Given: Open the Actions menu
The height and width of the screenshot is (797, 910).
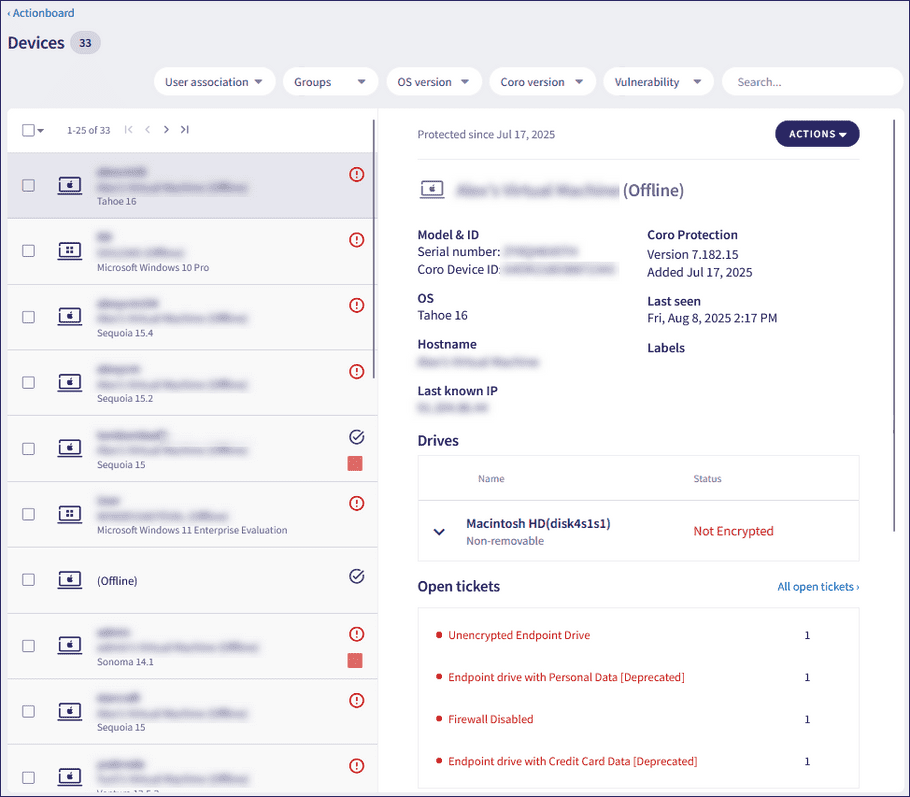Looking at the screenshot, I should (x=817, y=134).
